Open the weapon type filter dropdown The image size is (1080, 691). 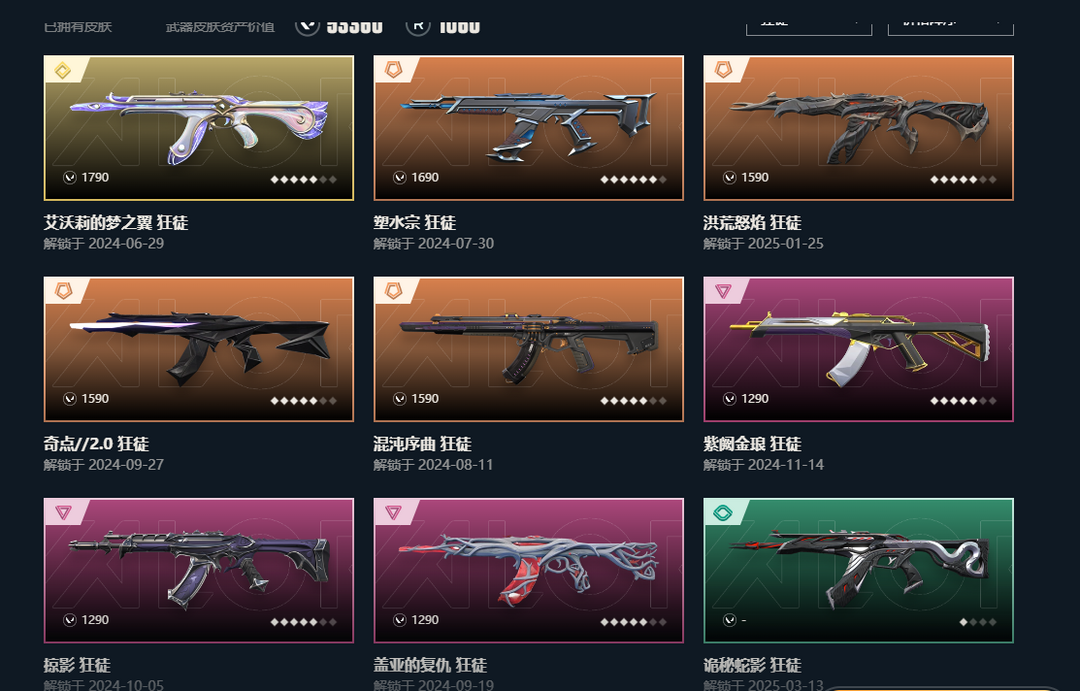click(x=809, y=25)
